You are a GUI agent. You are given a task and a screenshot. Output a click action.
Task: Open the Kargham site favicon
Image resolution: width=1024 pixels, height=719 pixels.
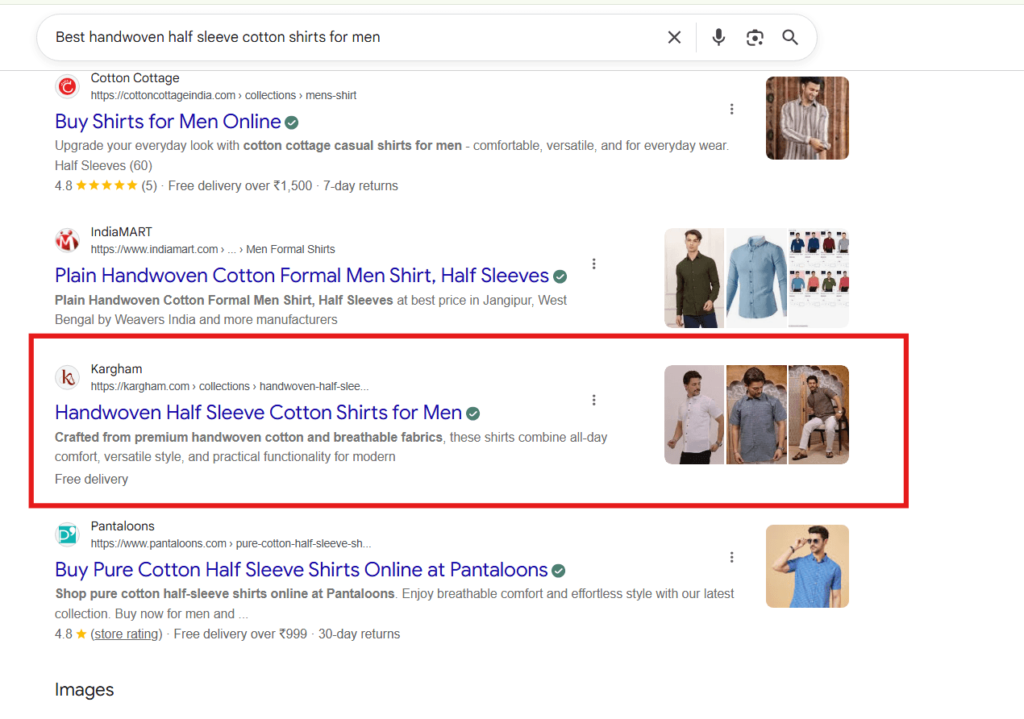point(67,377)
